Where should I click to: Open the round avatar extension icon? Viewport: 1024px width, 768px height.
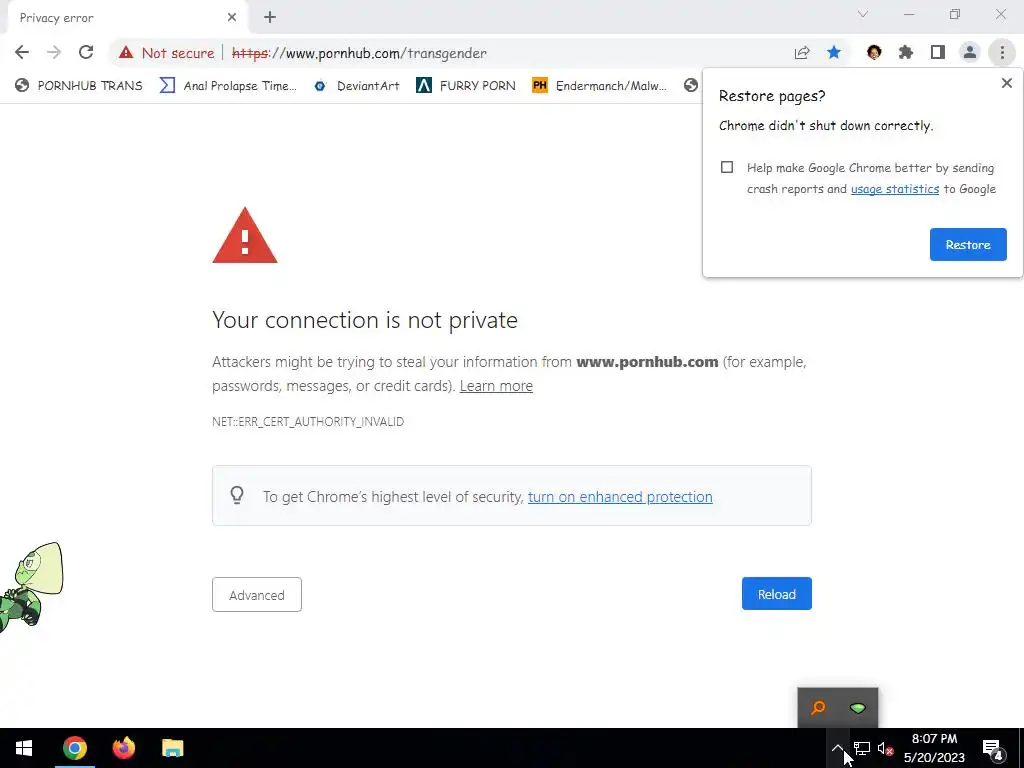coord(874,52)
